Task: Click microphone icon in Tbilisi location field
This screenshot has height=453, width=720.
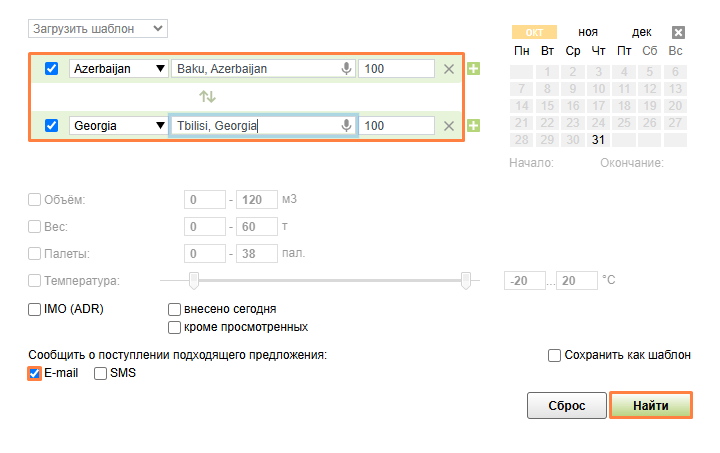Action: [x=347, y=126]
